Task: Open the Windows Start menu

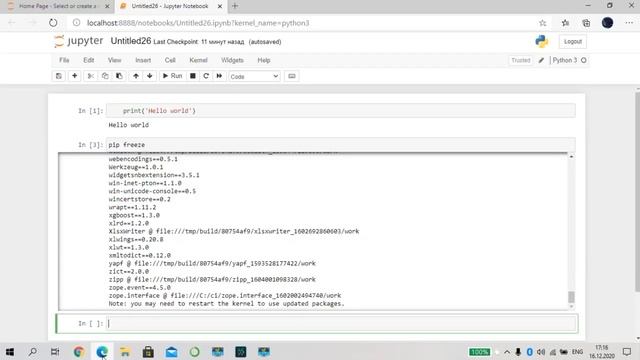Action: point(10,351)
